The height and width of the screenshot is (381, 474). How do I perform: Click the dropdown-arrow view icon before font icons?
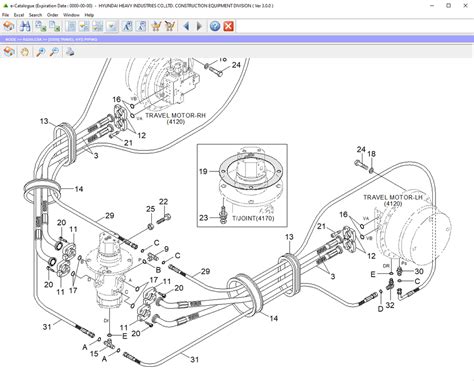click(x=112, y=26)
